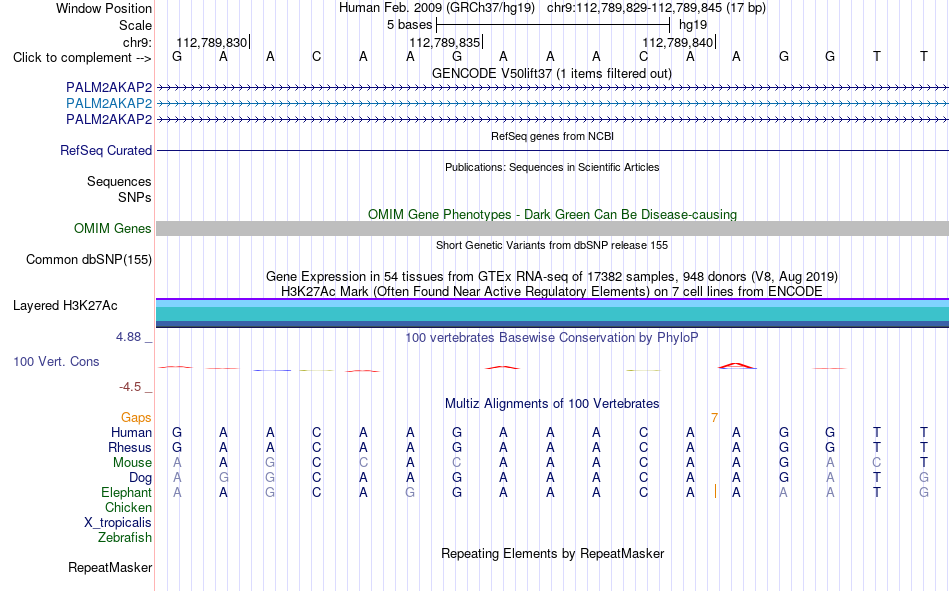Click the orange 7 in Gaps row
The width and height of the screenshot is (950, 591).
[714, 418]
